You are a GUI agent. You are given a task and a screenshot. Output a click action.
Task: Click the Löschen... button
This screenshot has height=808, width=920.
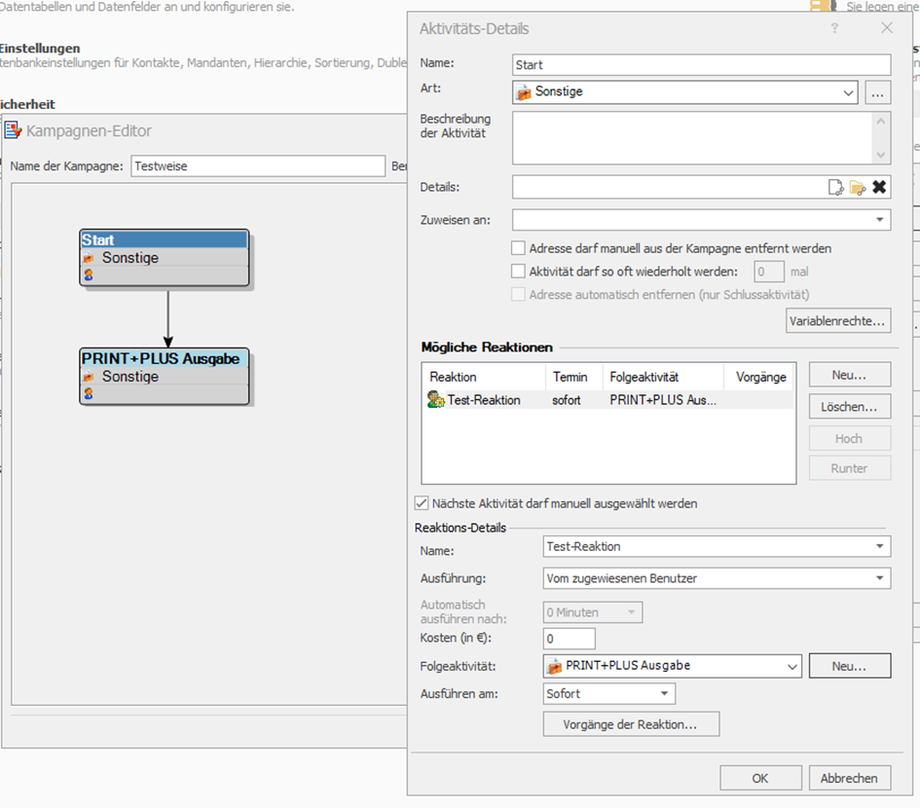coord(850,407)
